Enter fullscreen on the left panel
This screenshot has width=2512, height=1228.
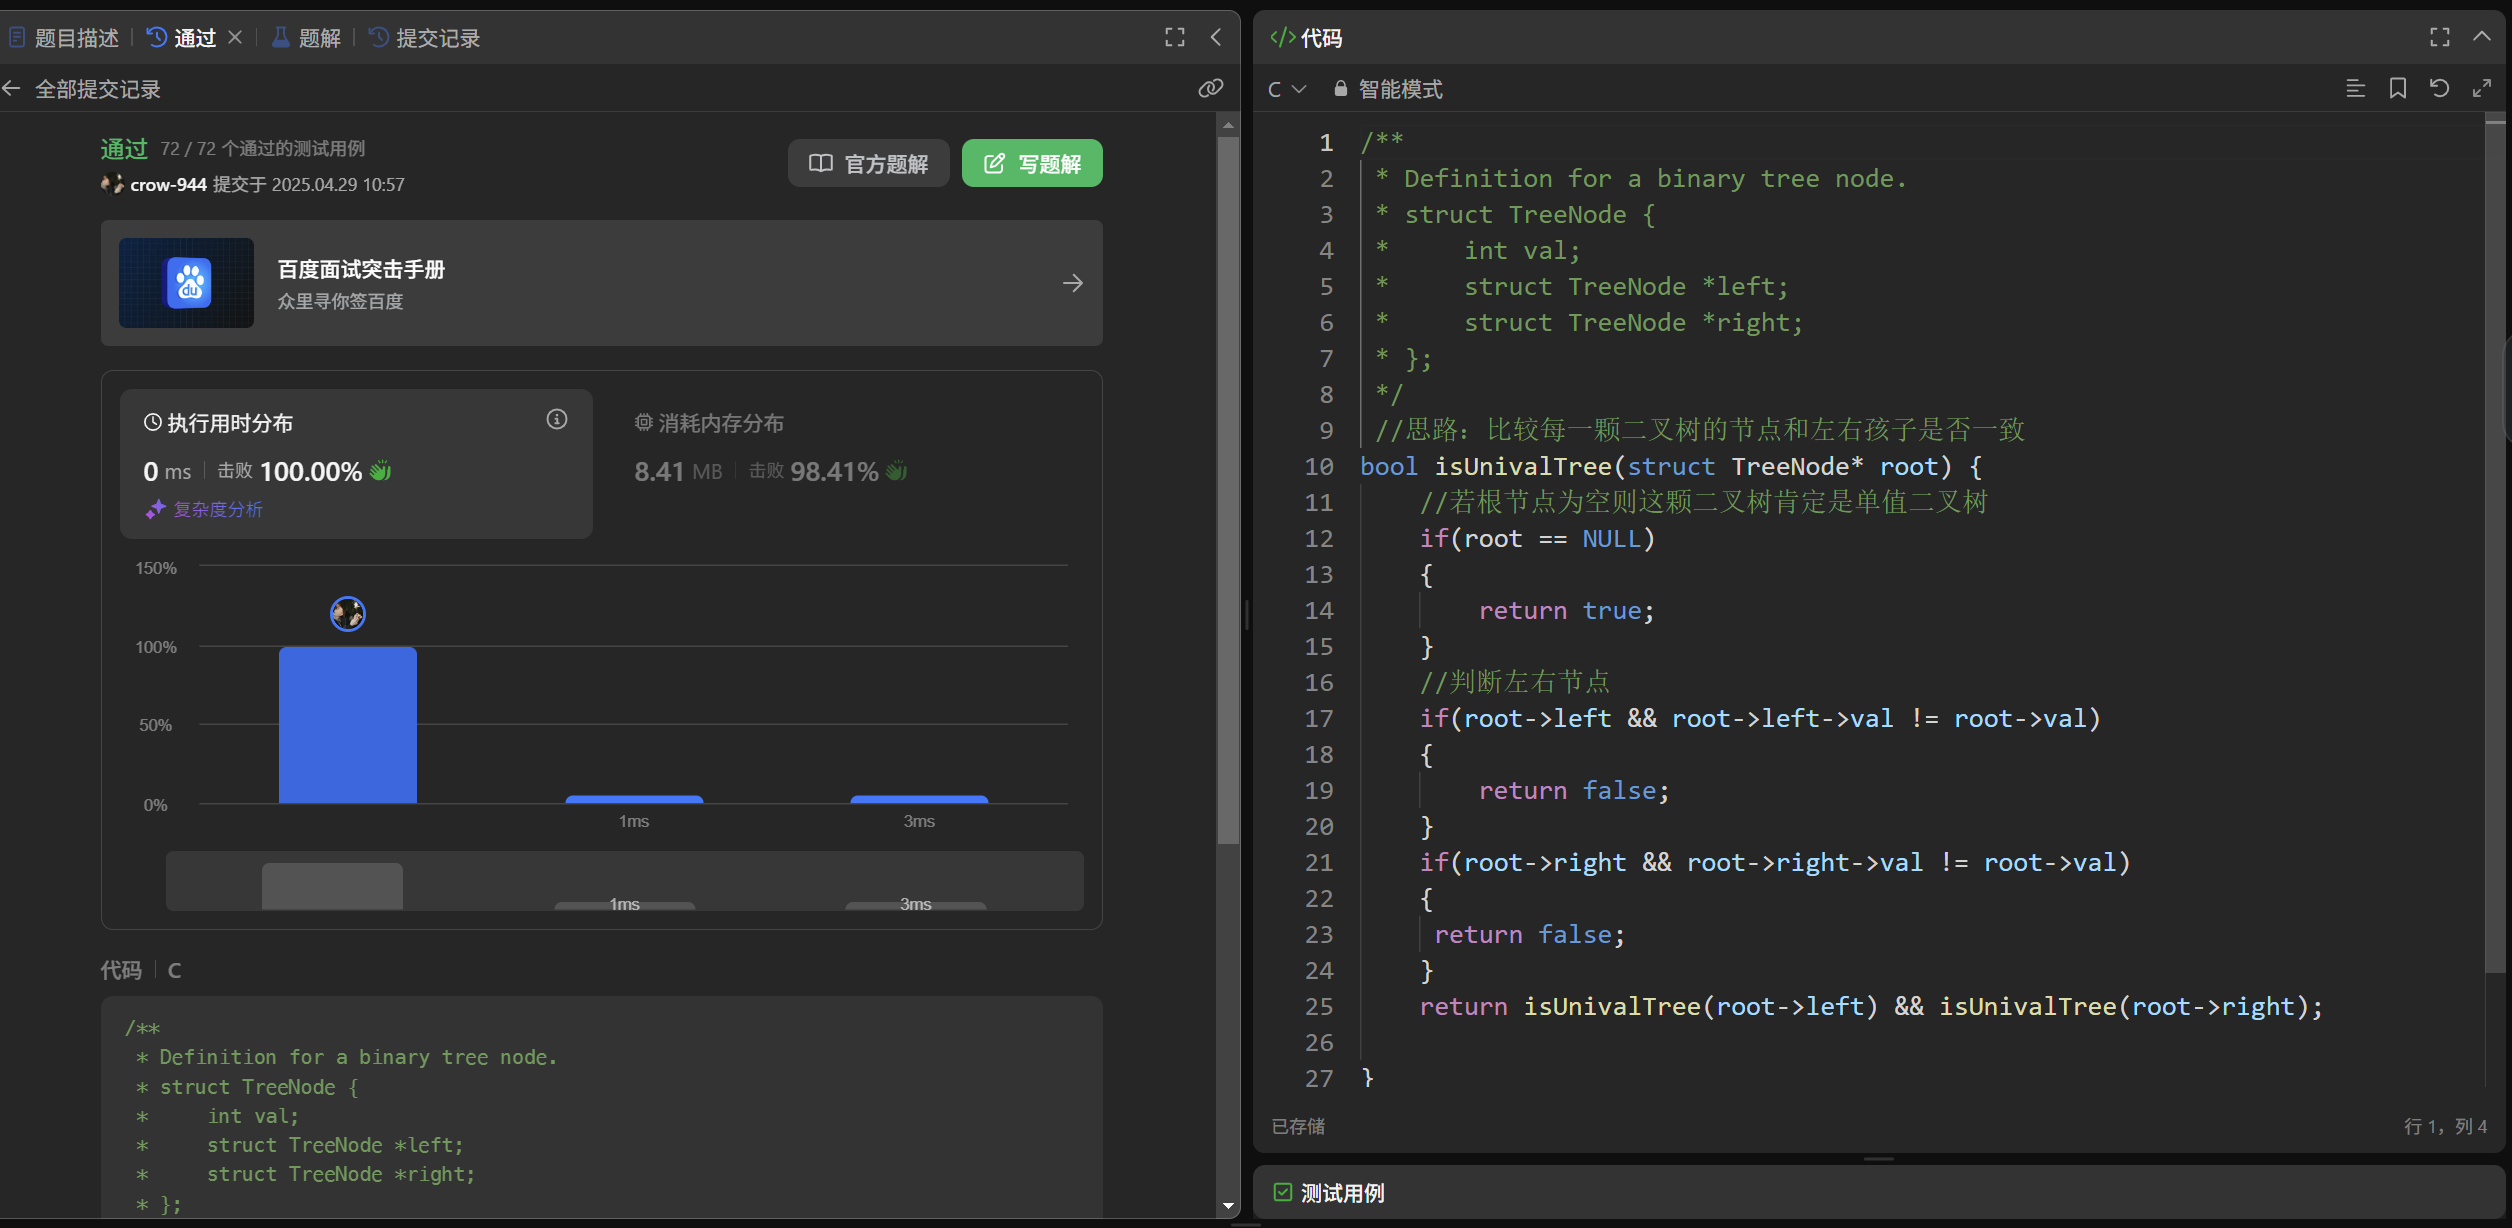click(x=1174, y=38)
